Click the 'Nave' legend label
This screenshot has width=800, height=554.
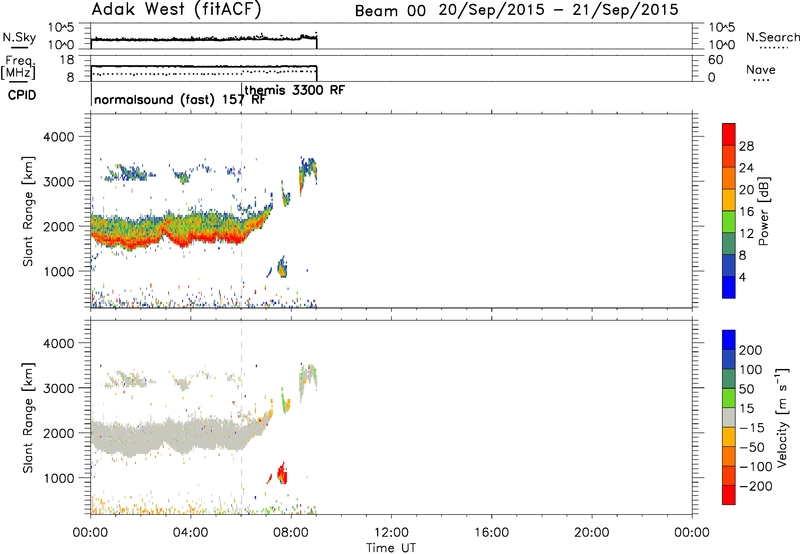[x=761, y=69]
